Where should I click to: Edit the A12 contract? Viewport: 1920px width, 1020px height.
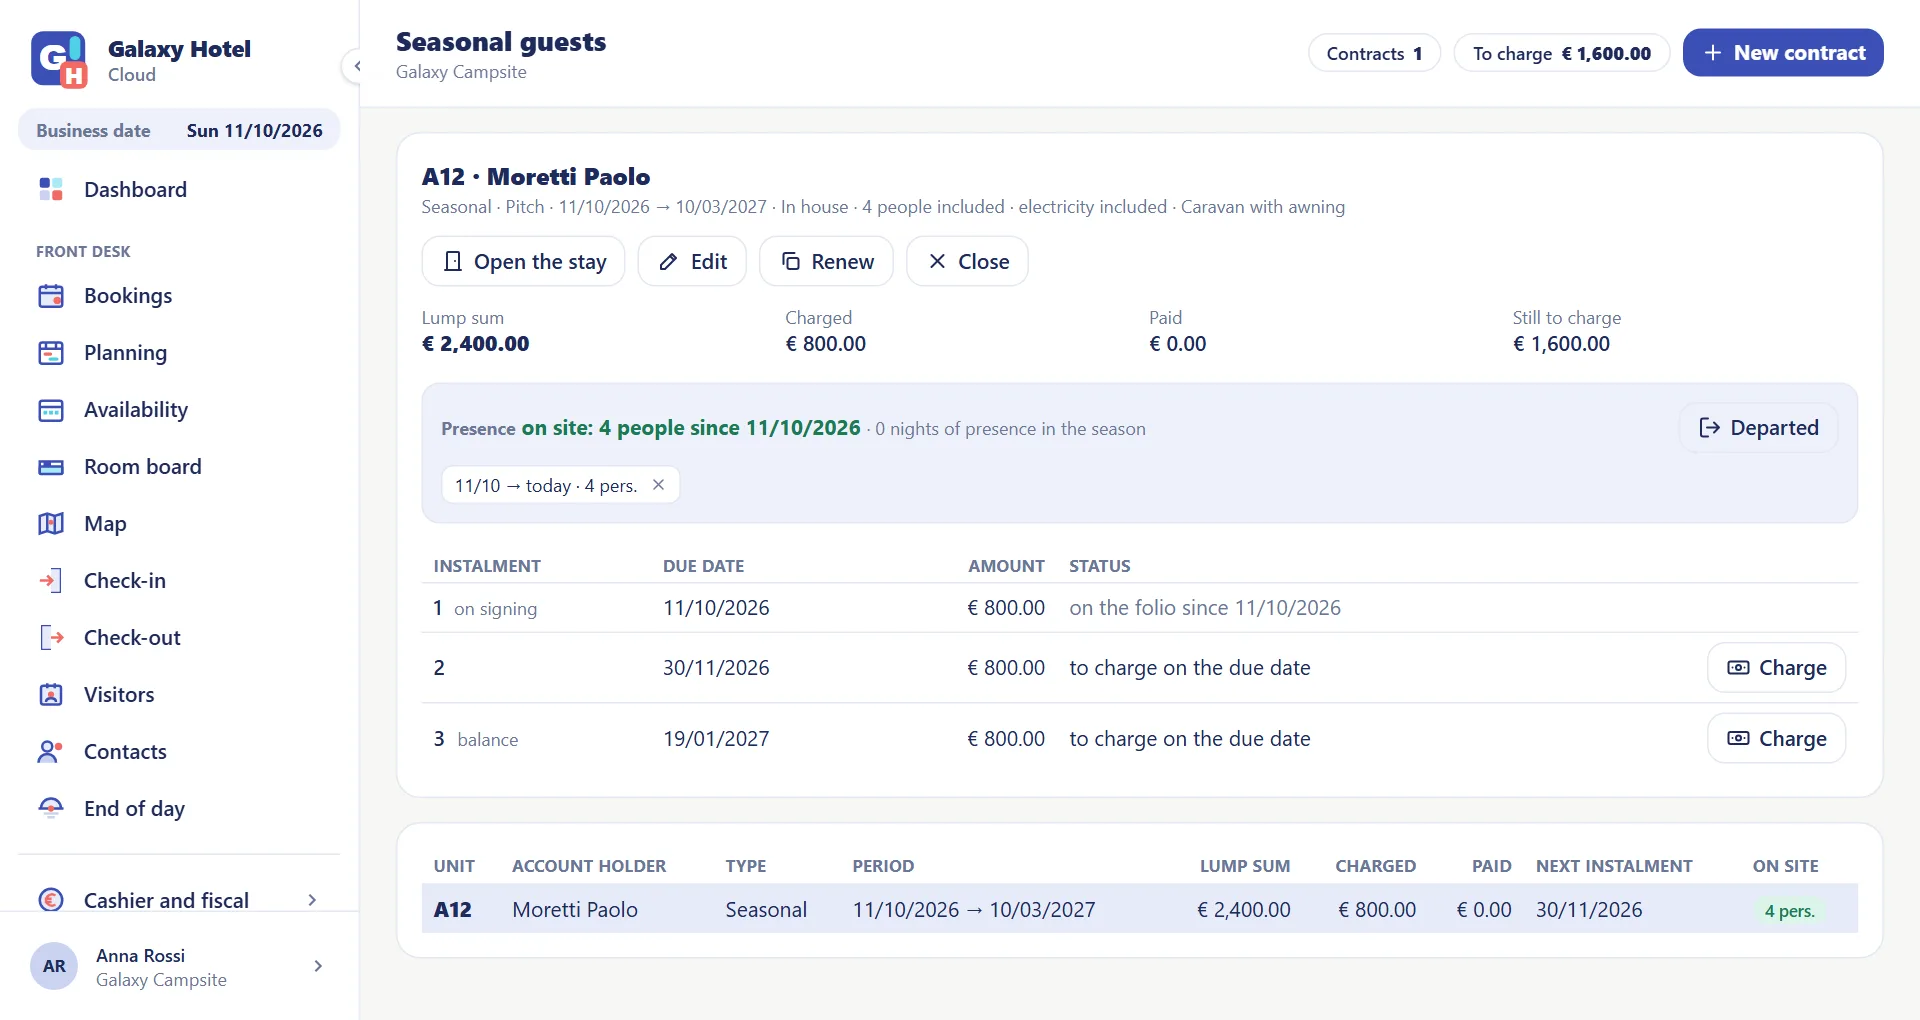tap(692, 261)
